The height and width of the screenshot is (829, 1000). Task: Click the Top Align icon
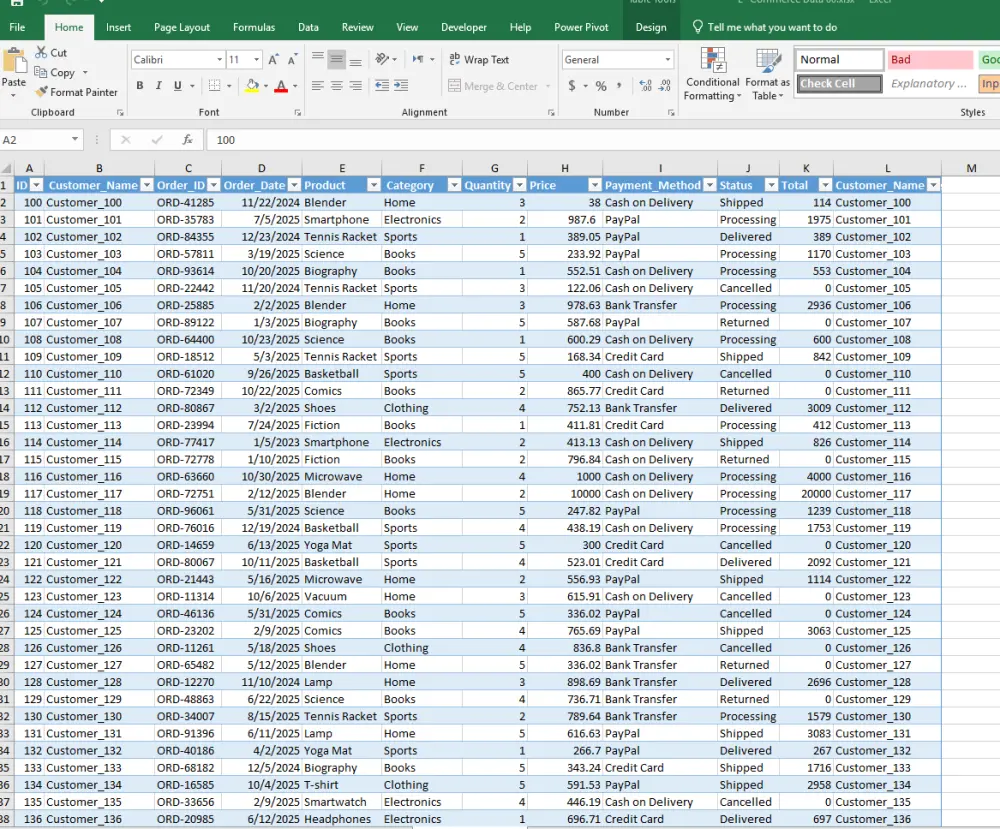tap(318, 59)
